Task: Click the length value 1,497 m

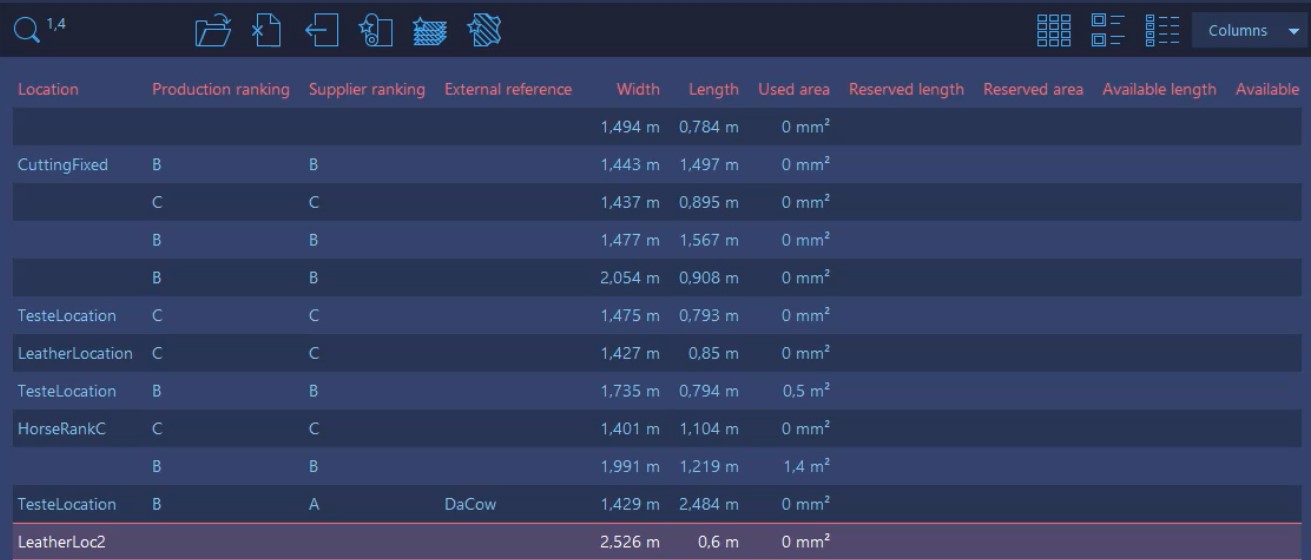Action: click(x=709, y=164)
